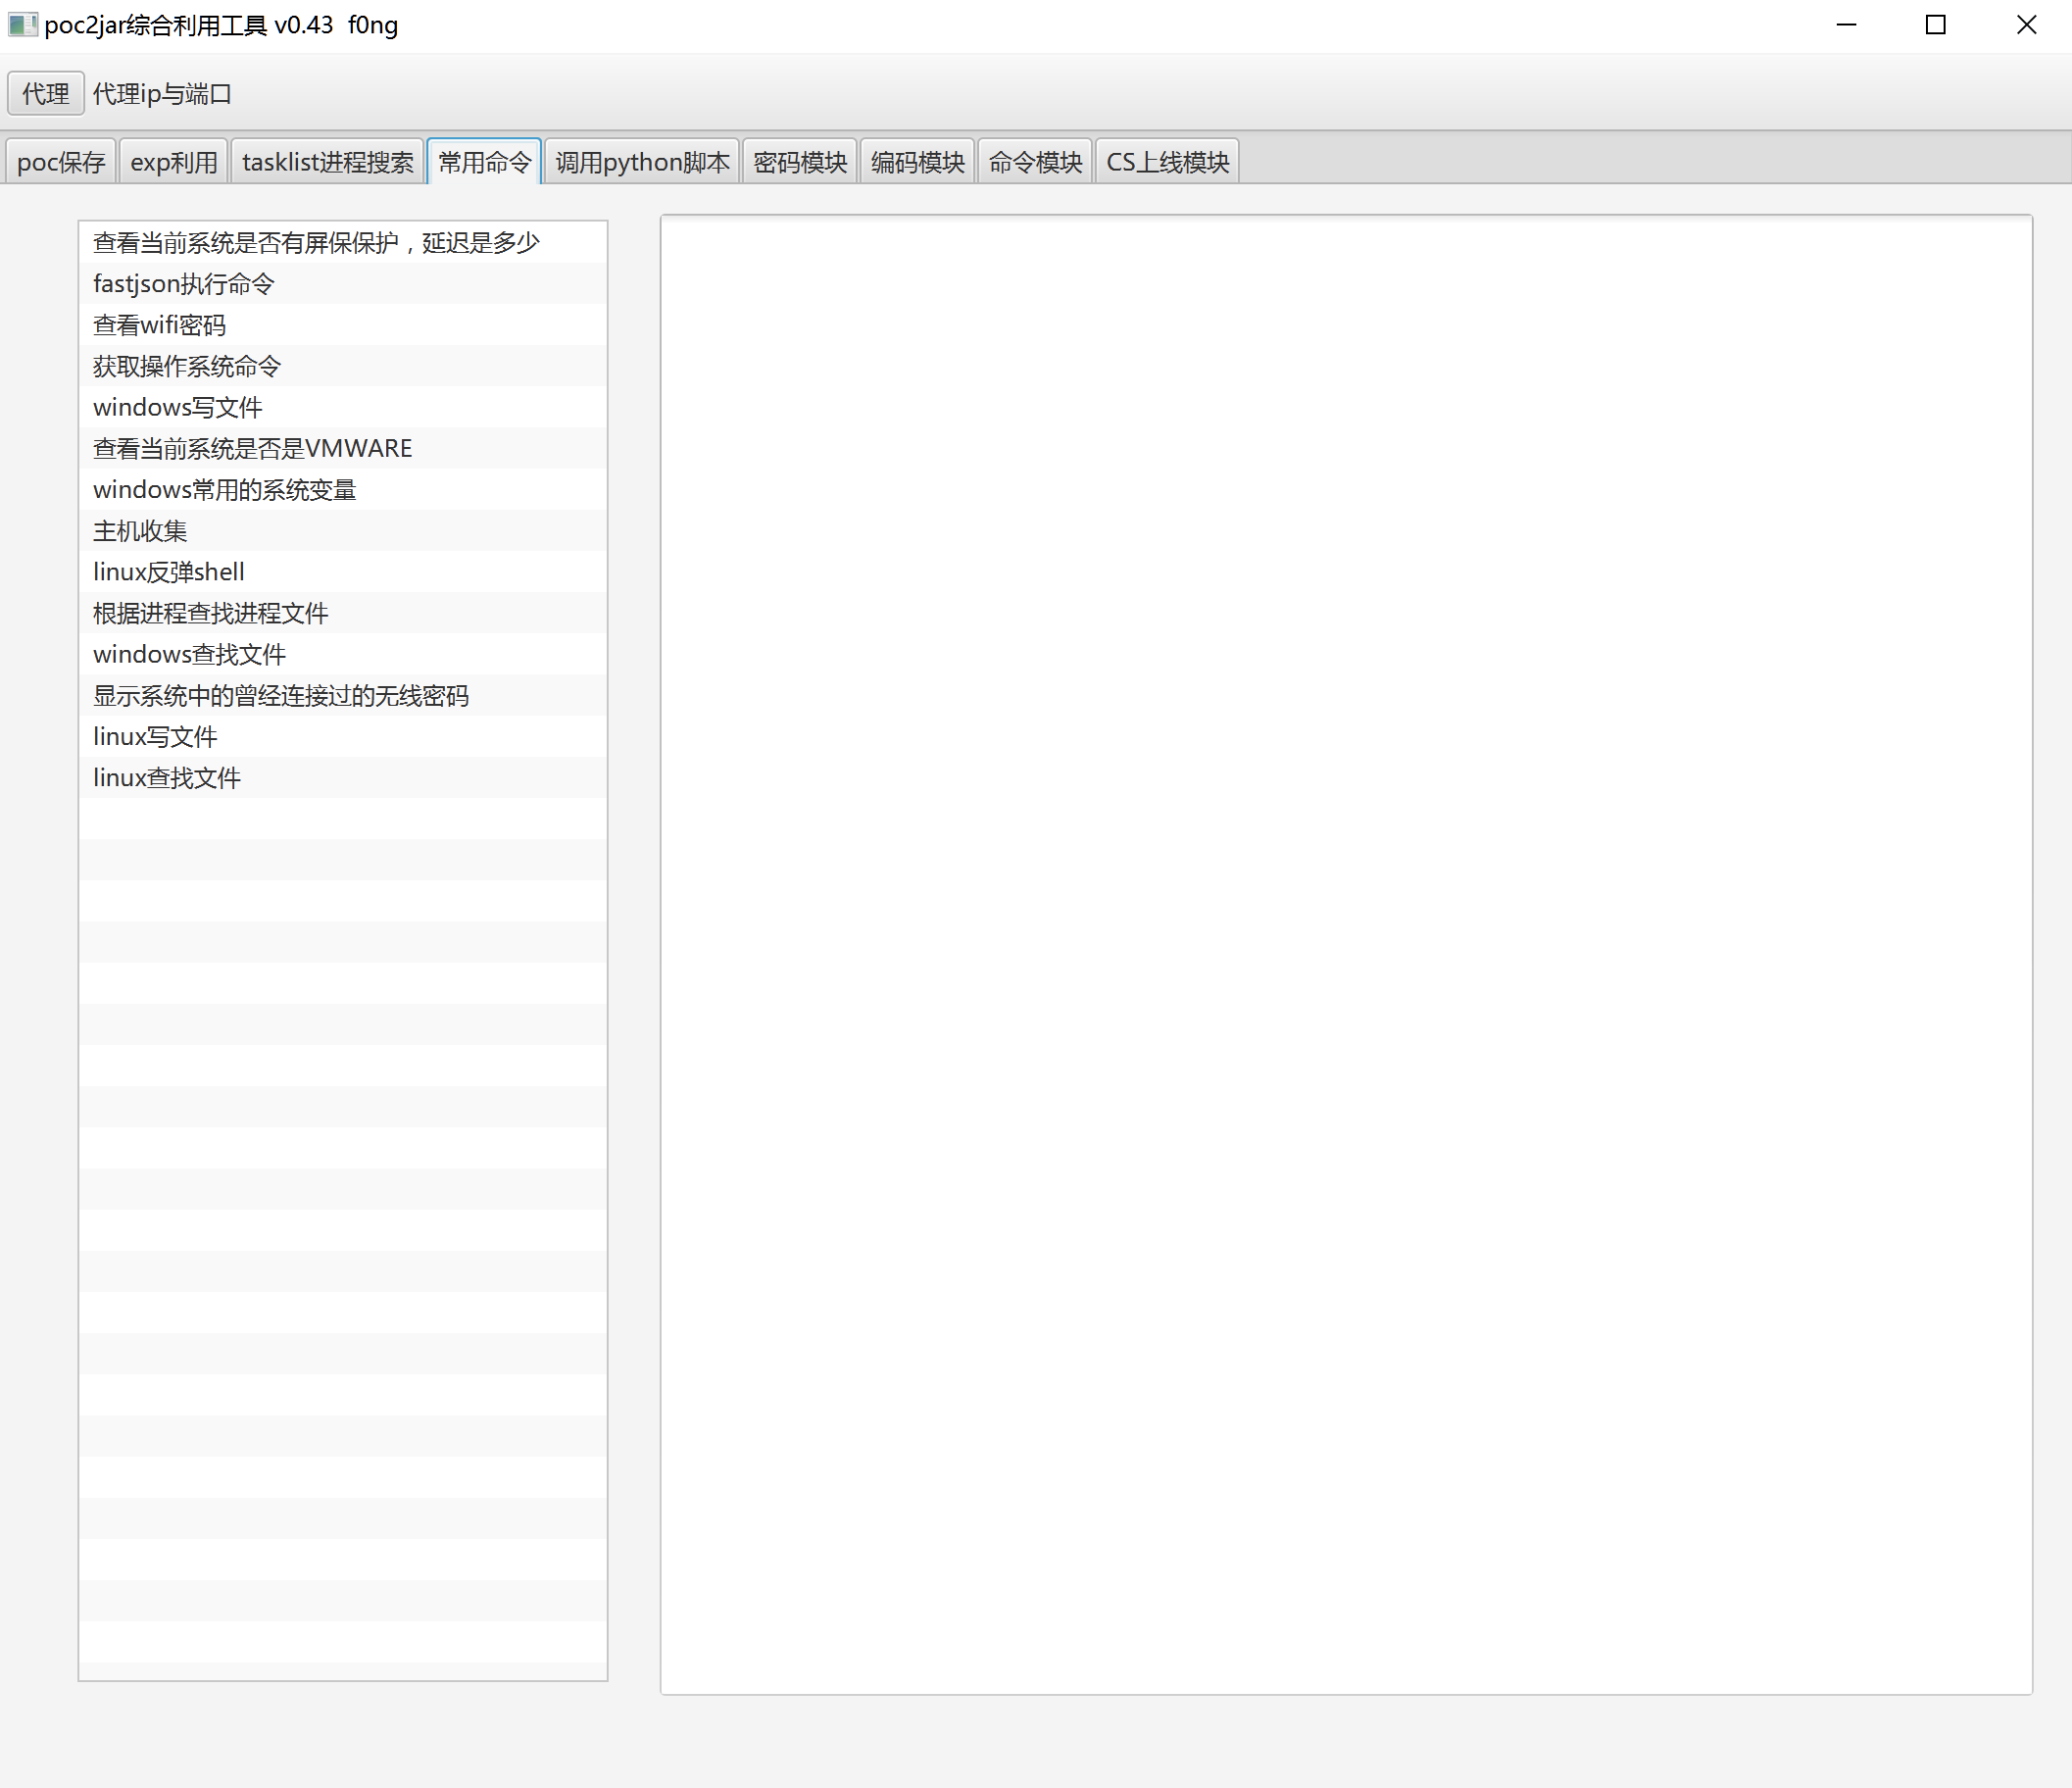Click inside the large output text area
The height and width of the screenshot is (1788, 2072).
(1345, 954)
